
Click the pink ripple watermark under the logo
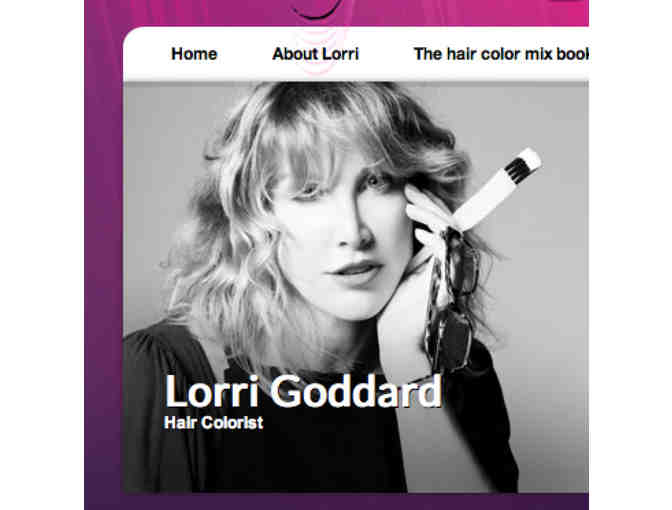tap(318, 51)
